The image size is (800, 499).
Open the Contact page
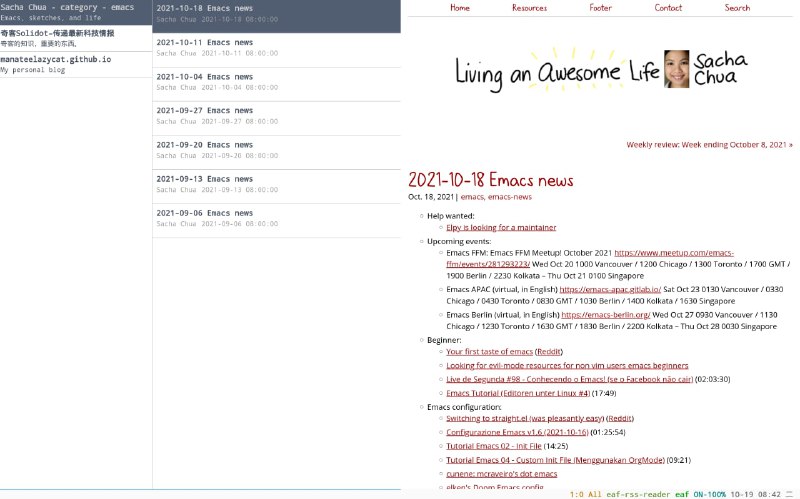click(x=668, y=8)
